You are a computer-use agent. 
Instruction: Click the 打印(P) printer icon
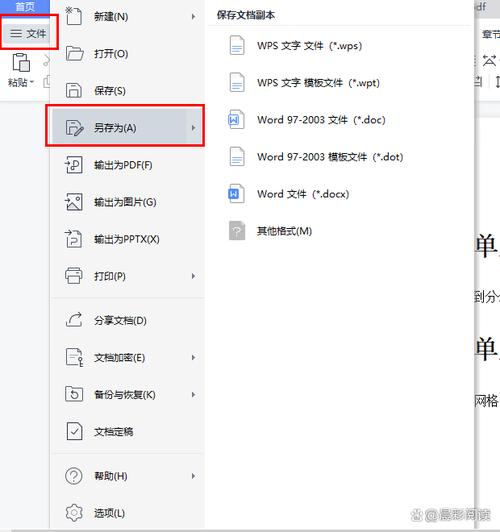(x=74, y=276)
